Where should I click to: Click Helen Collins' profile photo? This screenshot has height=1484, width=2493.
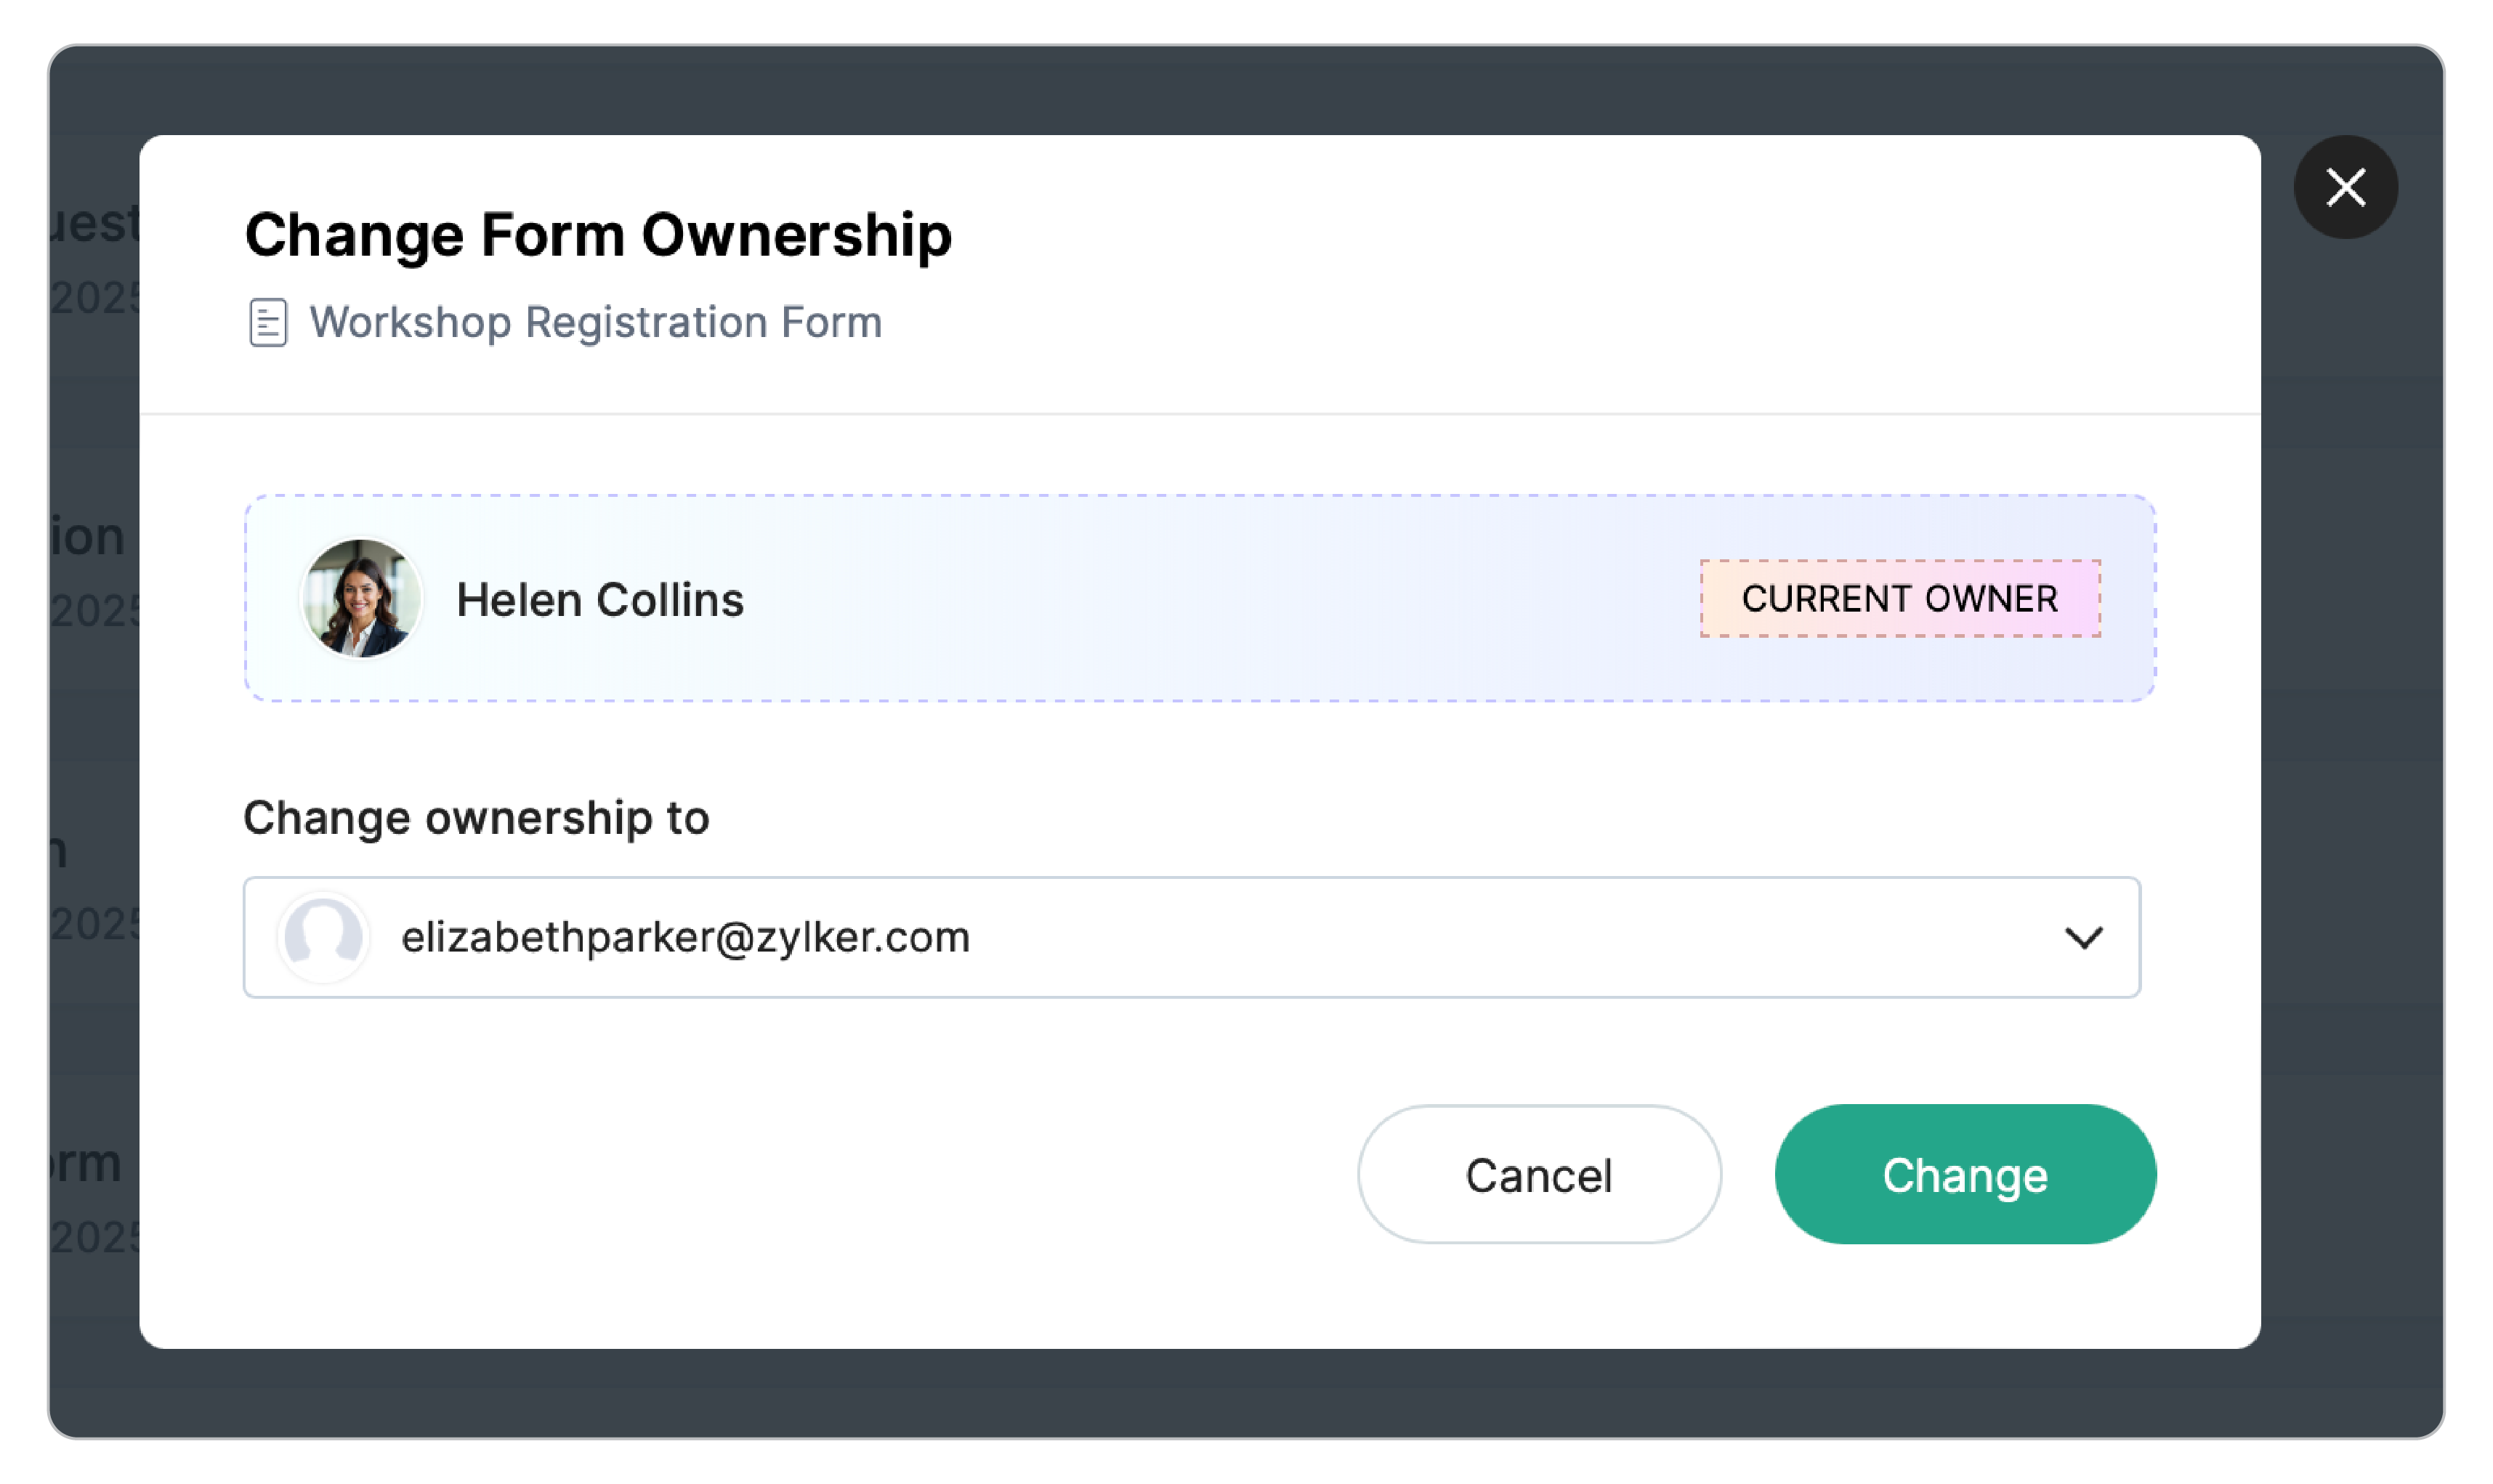[x=361, y=598]
